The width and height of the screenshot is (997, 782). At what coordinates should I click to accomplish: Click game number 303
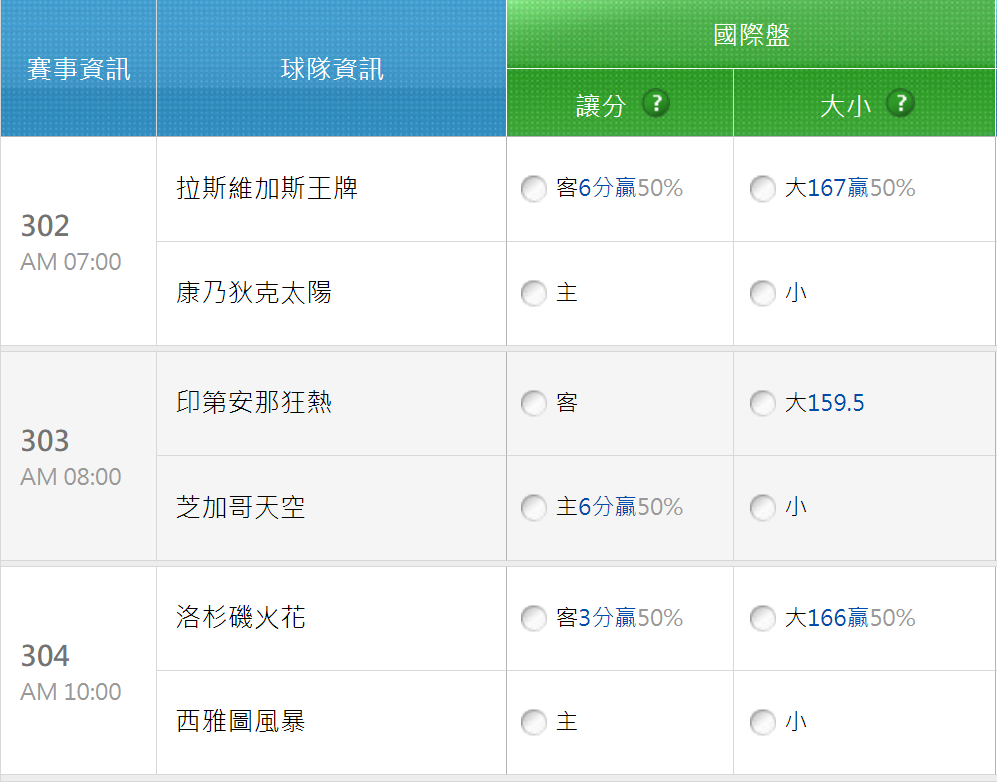click(x=45, y=441)
